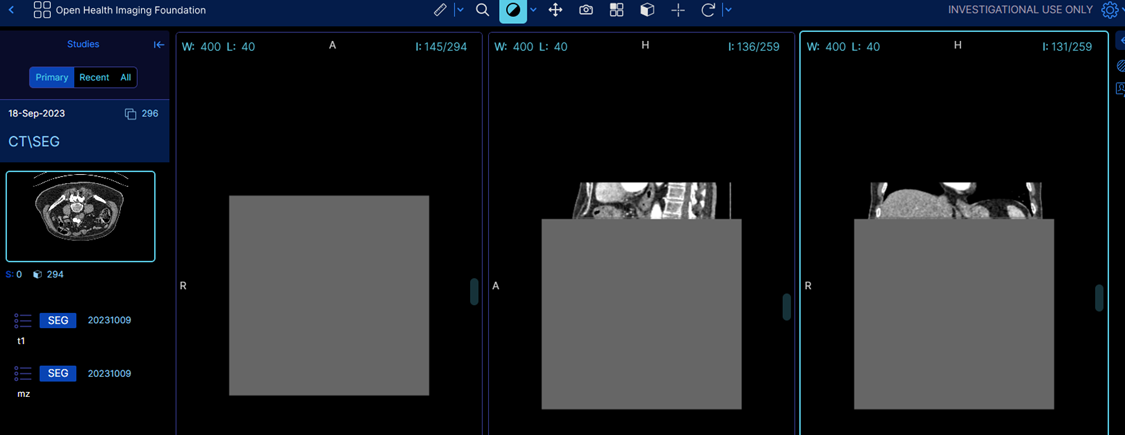Click the I: 131/259 slice indicator

[1067, 47]
